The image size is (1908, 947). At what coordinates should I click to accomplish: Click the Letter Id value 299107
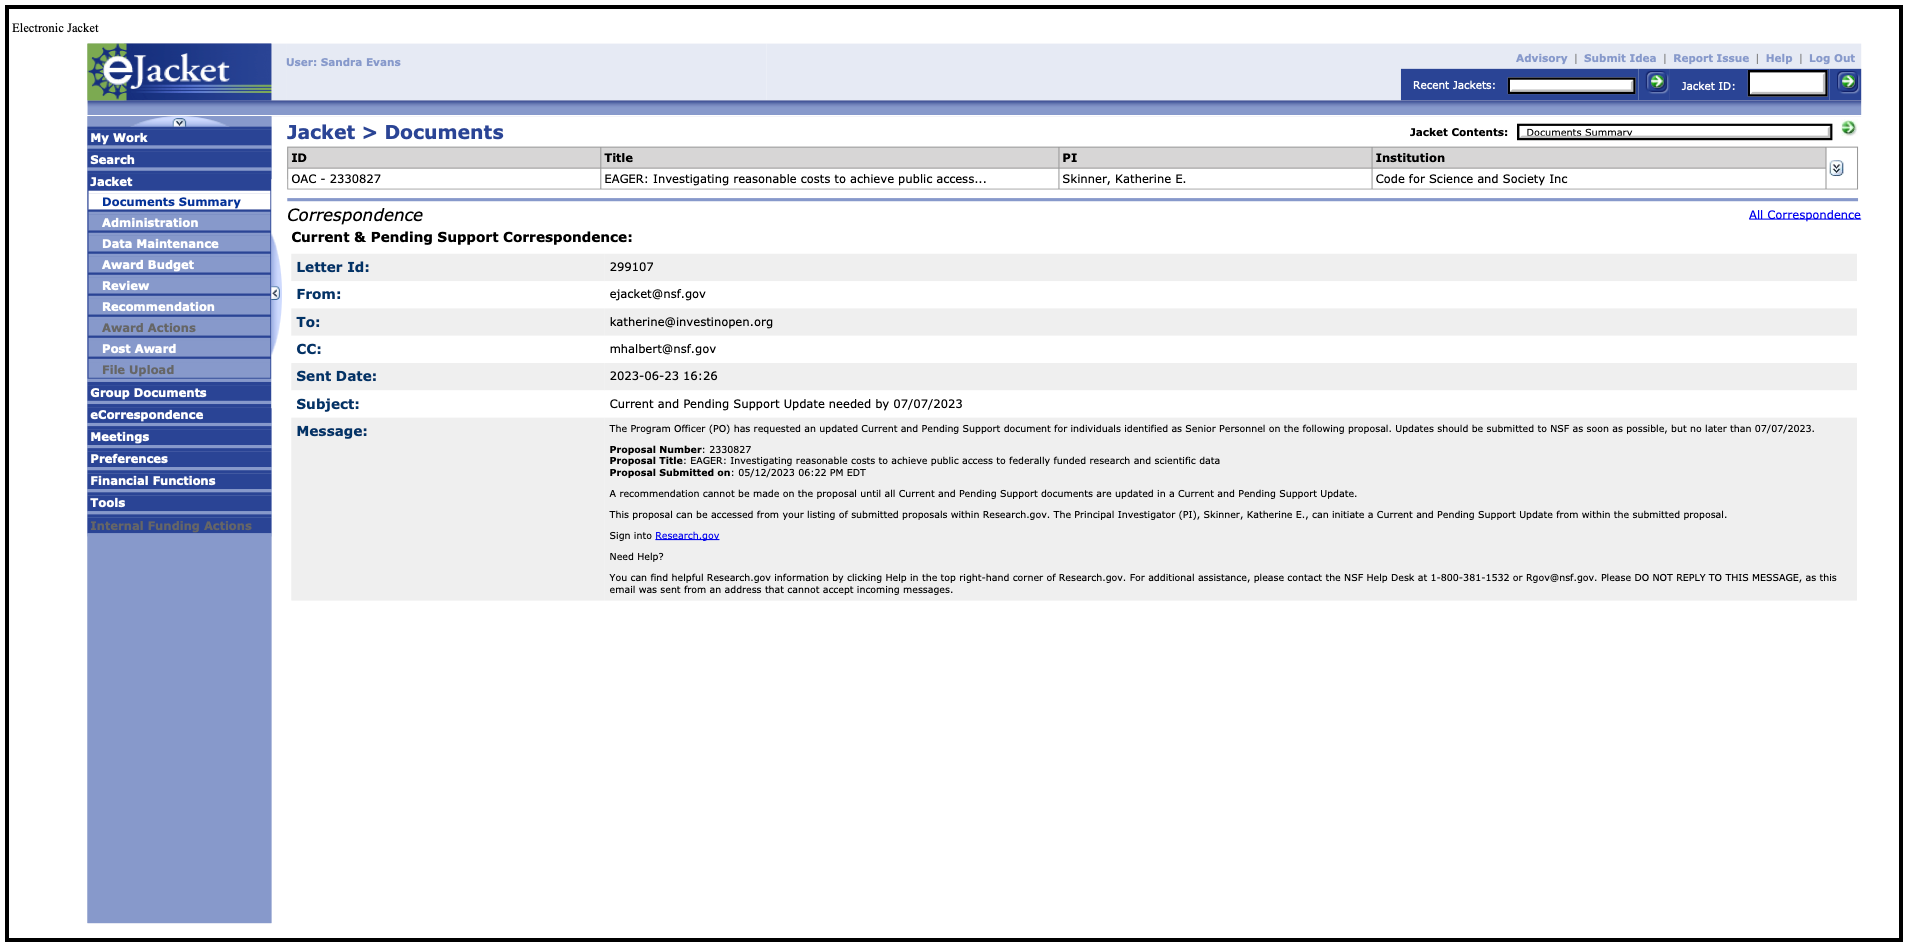click(631, 267)
